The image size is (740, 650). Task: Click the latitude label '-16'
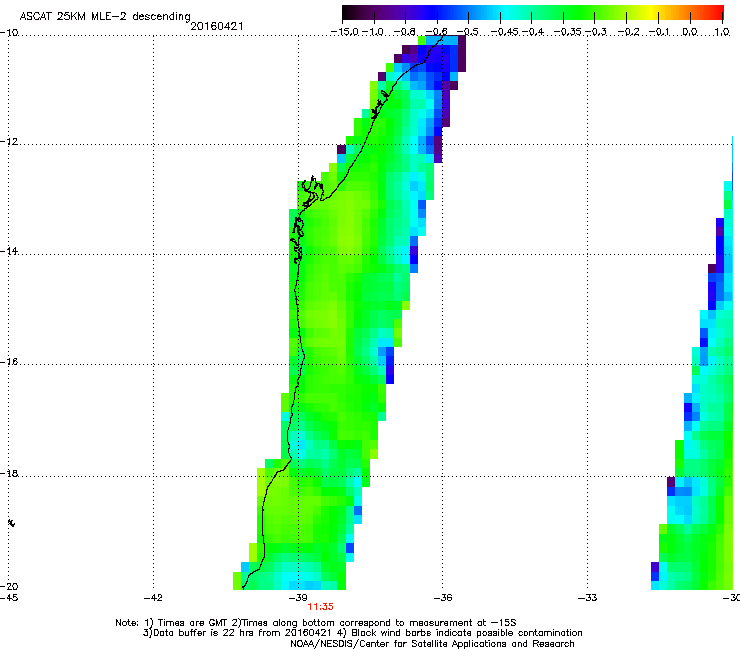(9, 362)
